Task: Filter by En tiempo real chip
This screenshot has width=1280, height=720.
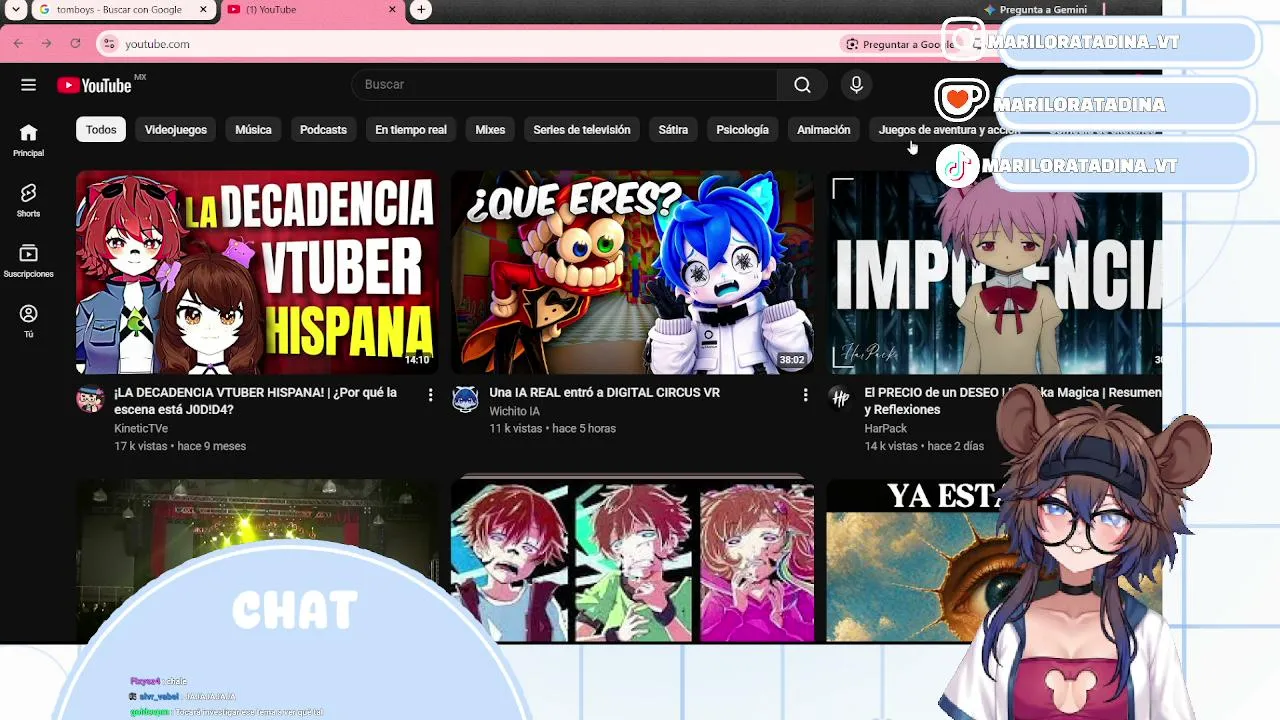Action: coord(411,130)
